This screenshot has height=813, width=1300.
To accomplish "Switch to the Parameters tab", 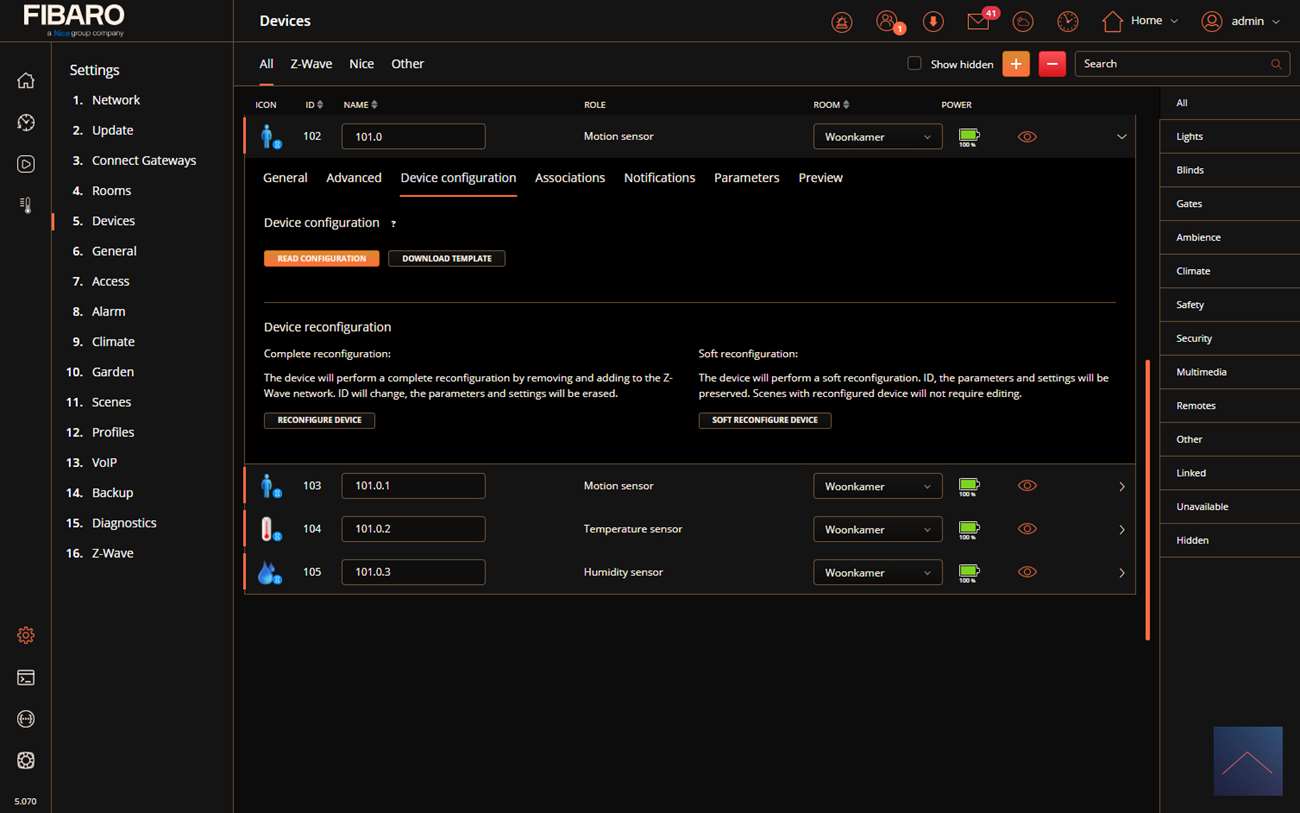I will point(746,178).
